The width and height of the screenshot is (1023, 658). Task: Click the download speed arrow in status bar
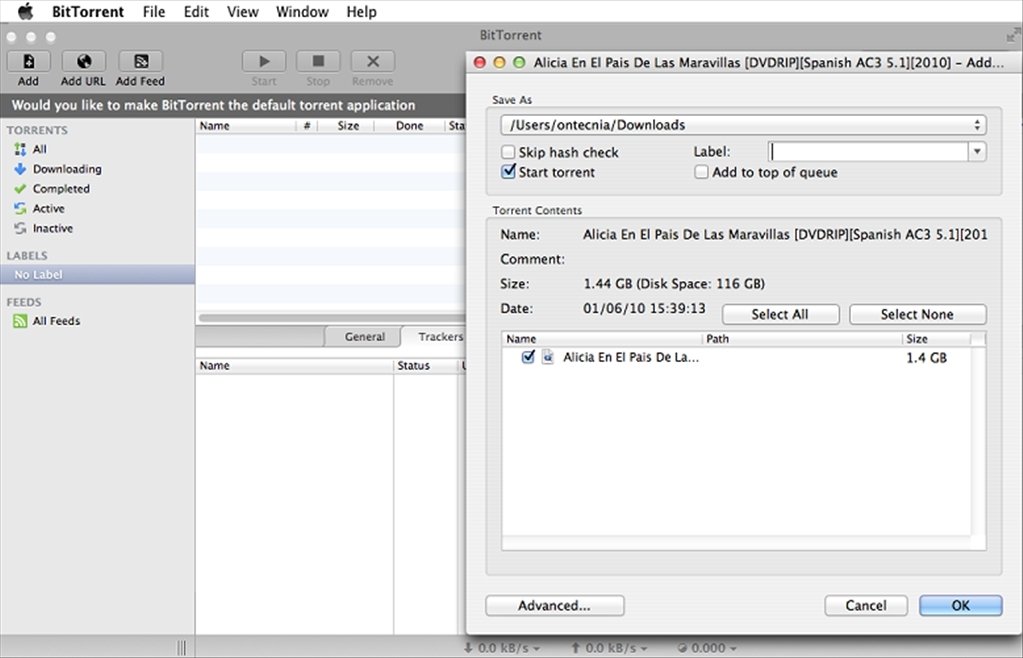coord(468,648)
